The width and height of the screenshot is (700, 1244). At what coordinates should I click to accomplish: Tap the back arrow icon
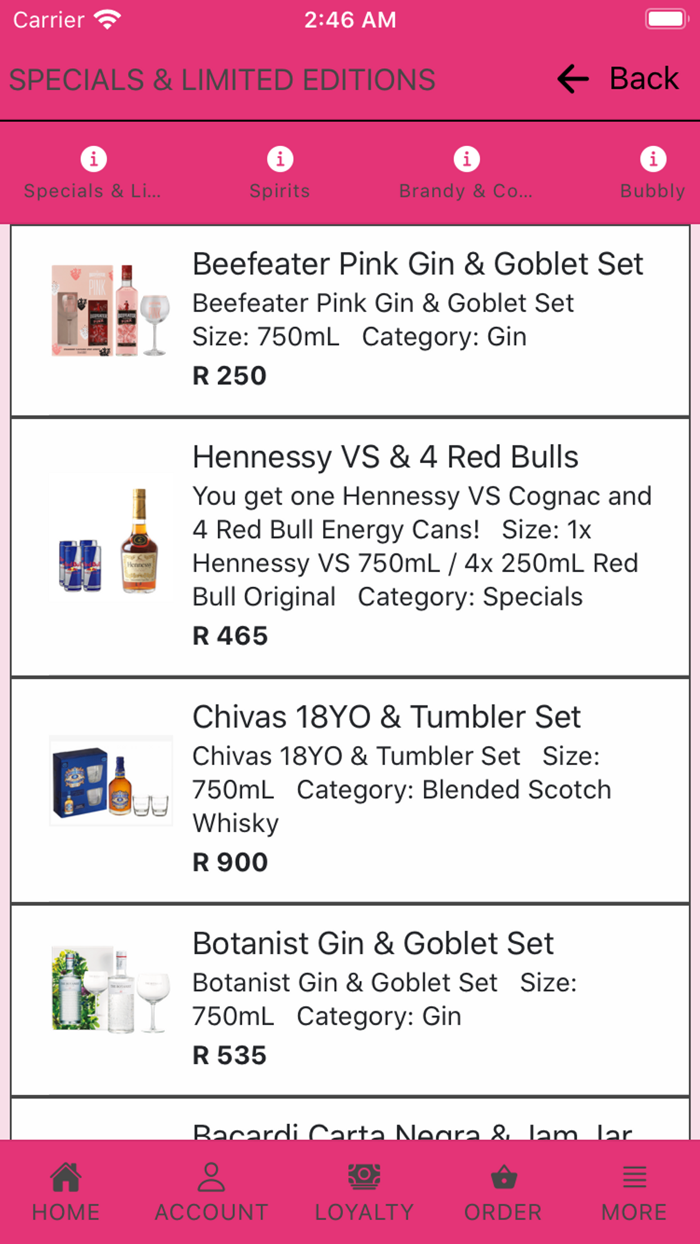(573, 79)
